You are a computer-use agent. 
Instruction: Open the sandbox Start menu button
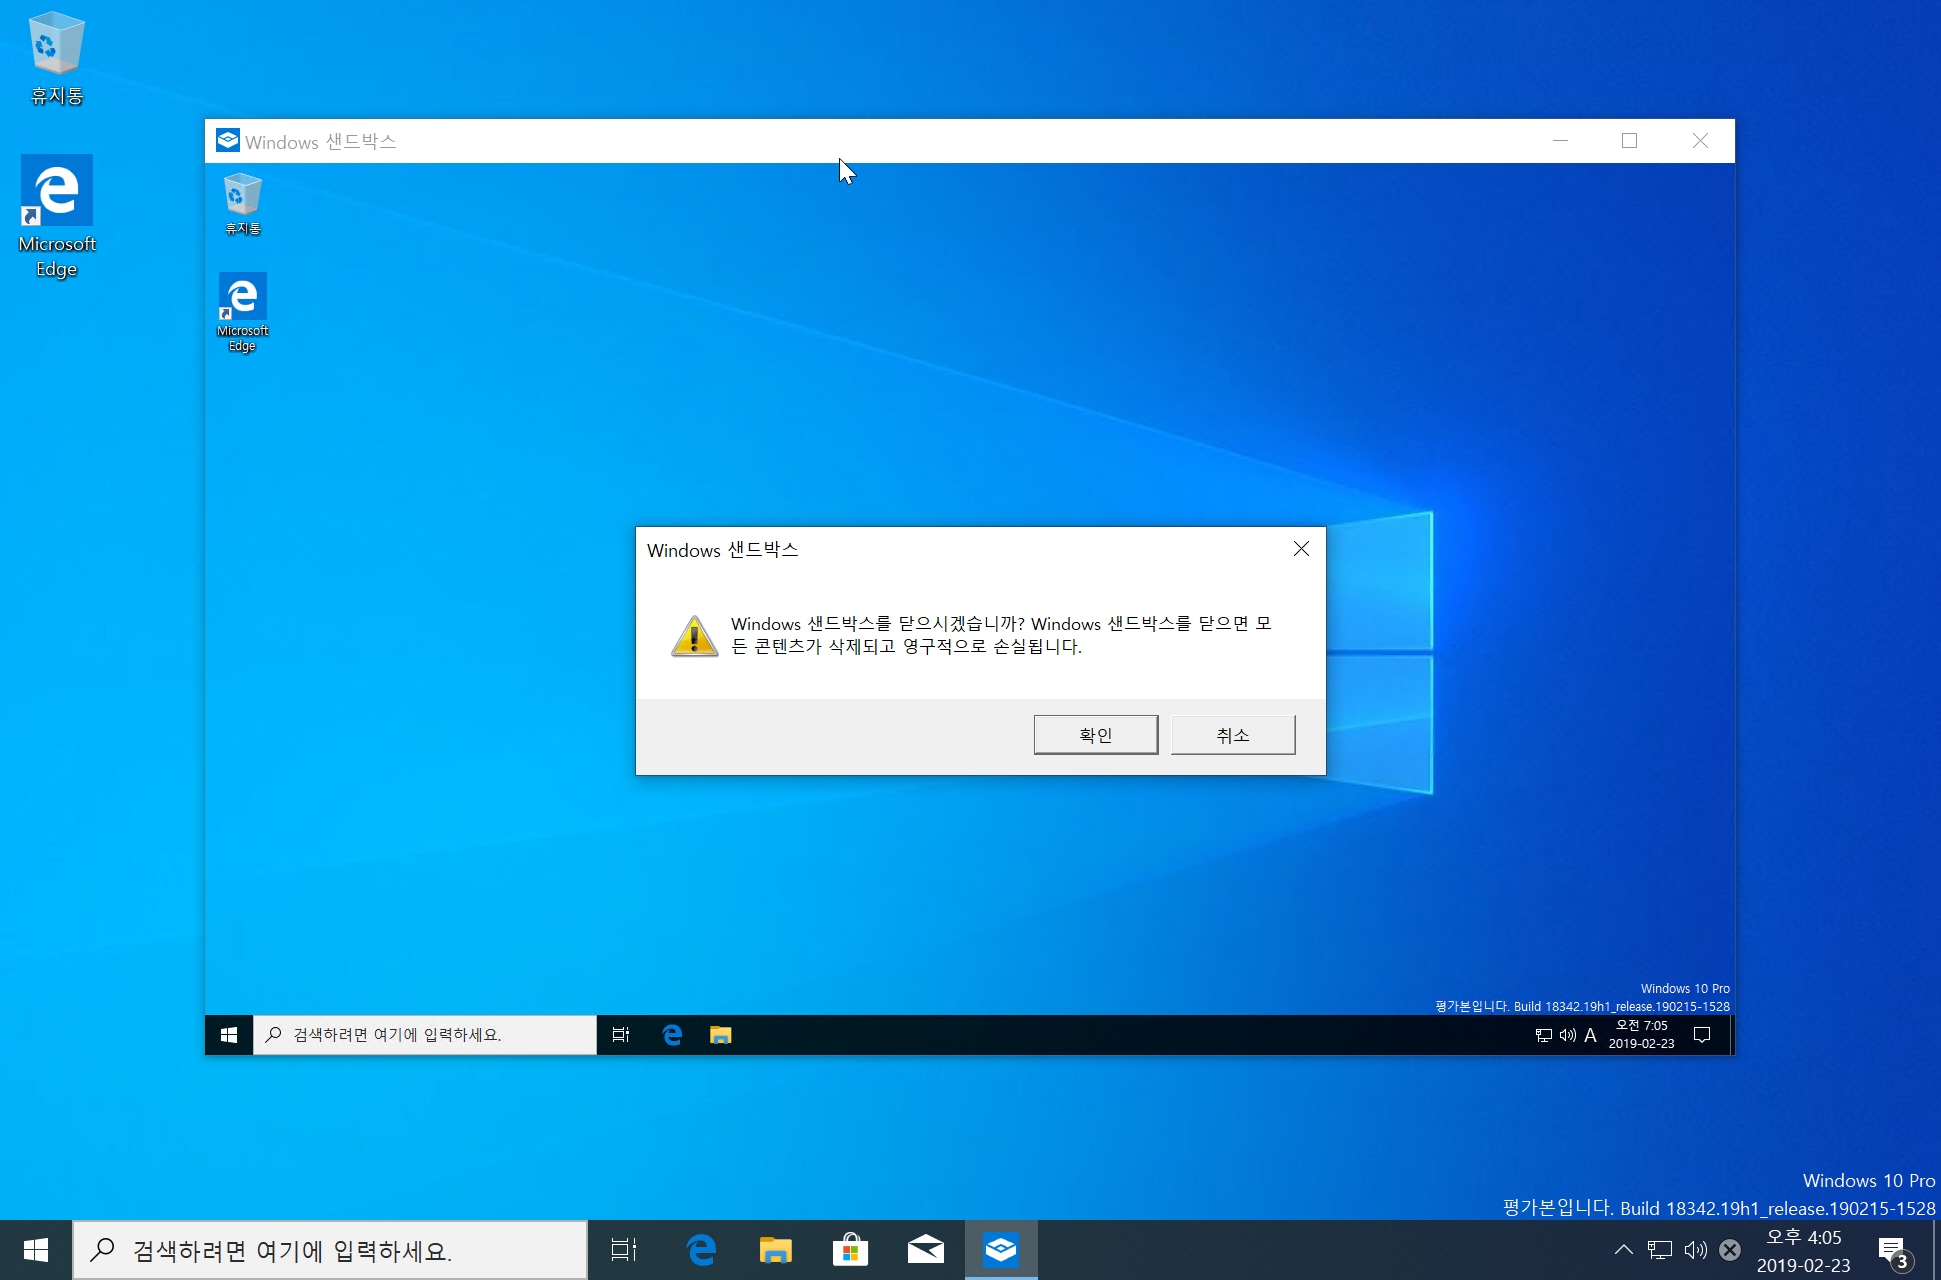point(229,1035)
